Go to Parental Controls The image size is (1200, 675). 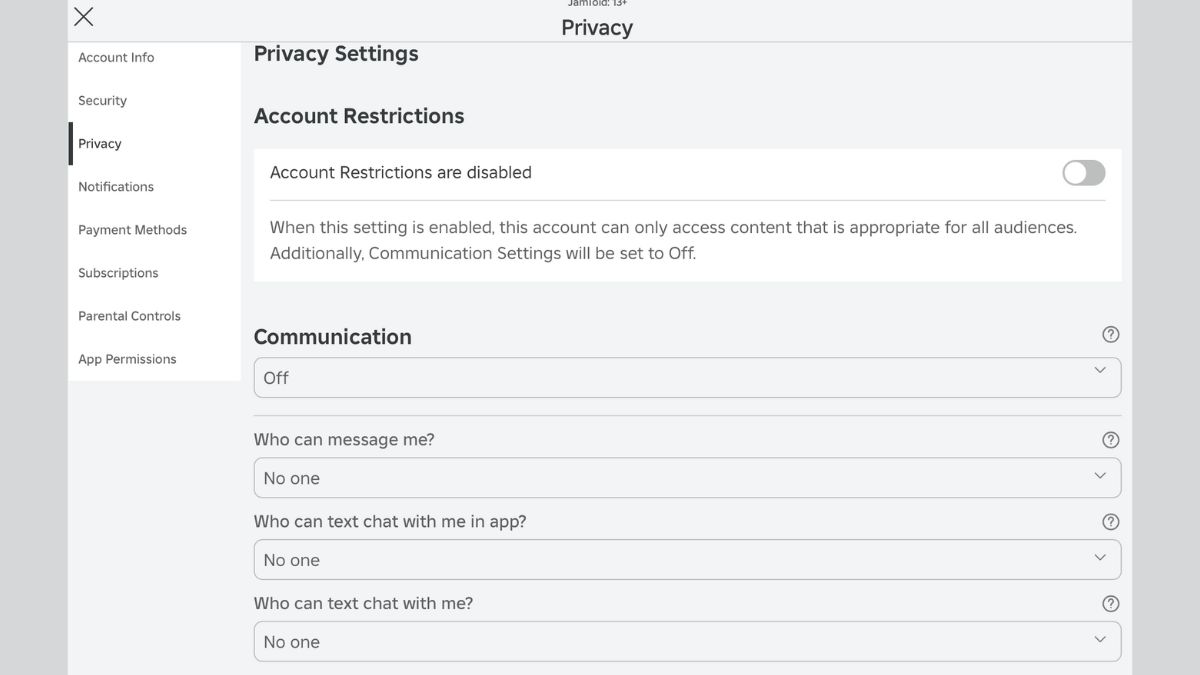tap(129, 316)
